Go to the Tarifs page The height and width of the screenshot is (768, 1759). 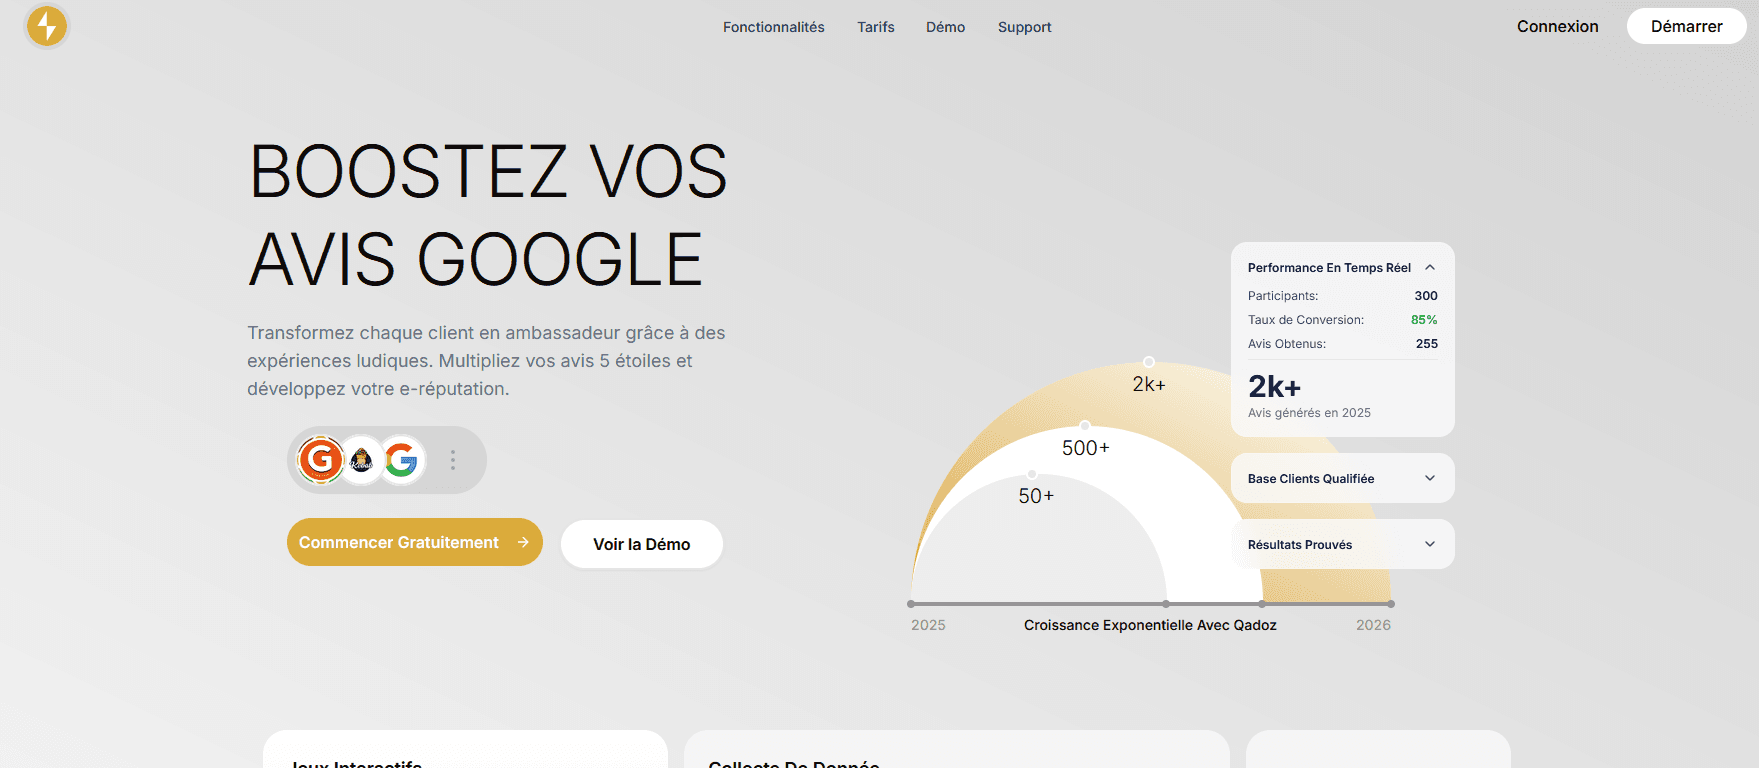pos(875,27)
